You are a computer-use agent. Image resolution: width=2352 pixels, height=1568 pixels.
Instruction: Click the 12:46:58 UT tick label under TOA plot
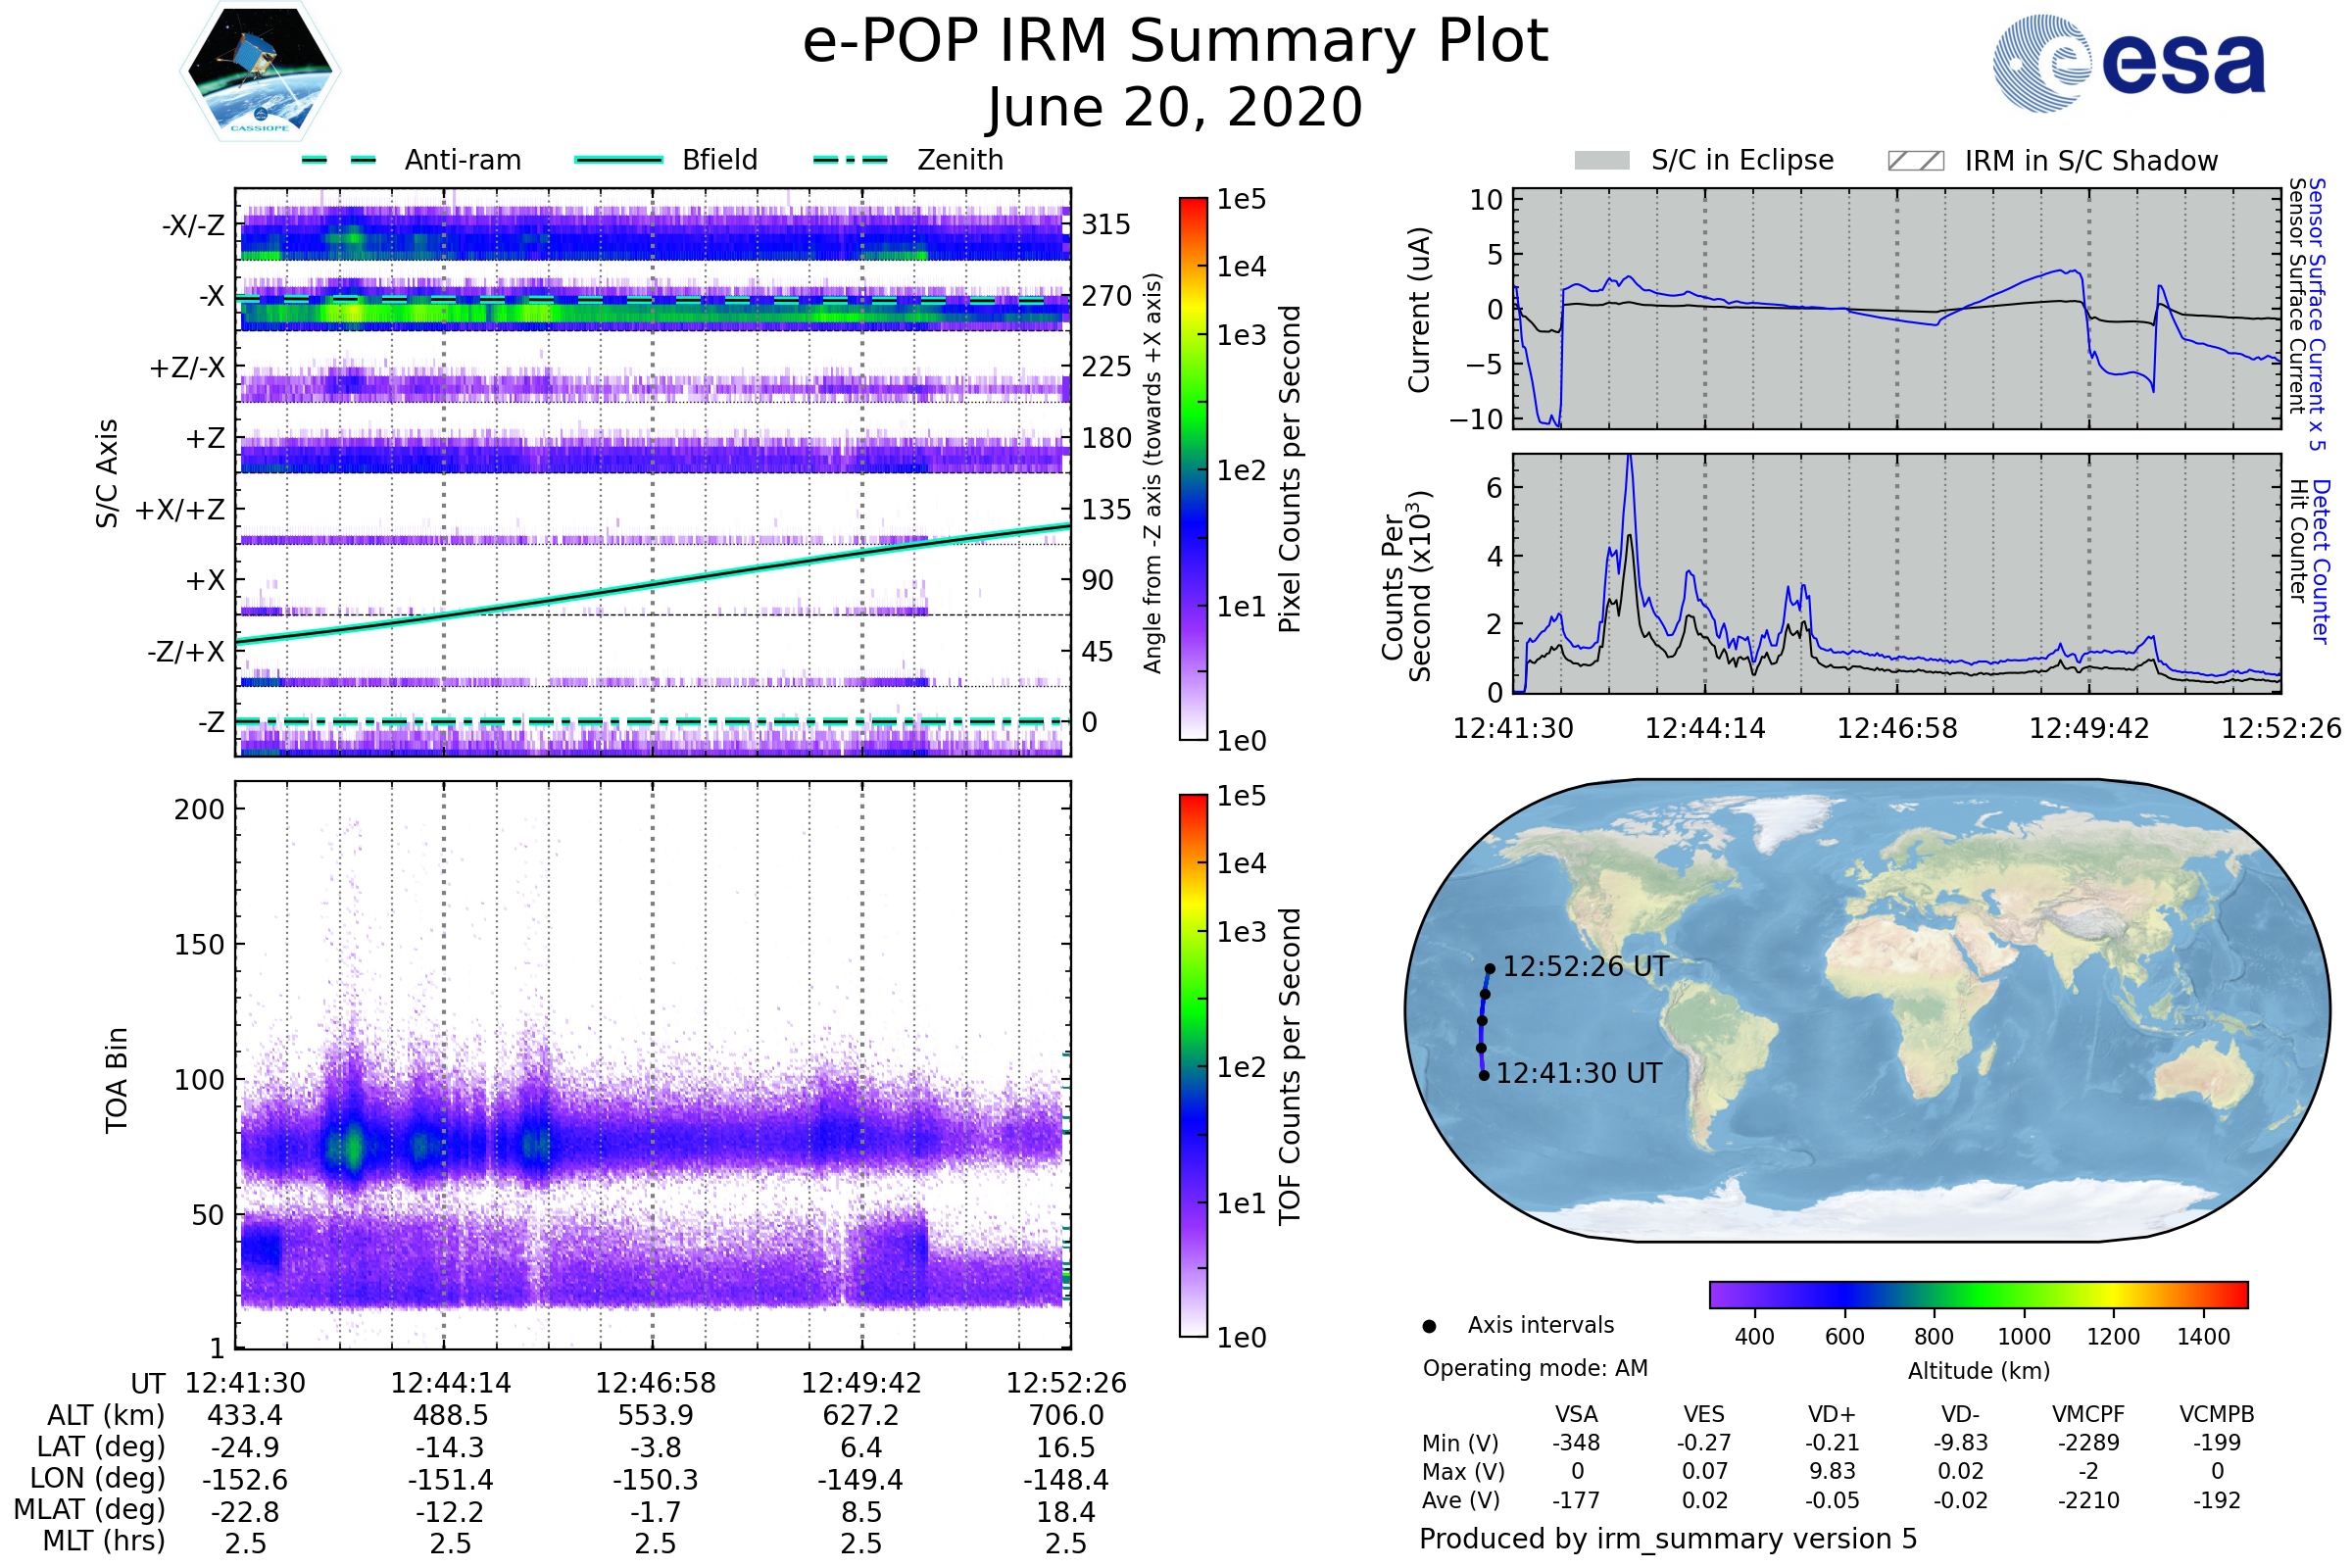[x=656, y=1383]
